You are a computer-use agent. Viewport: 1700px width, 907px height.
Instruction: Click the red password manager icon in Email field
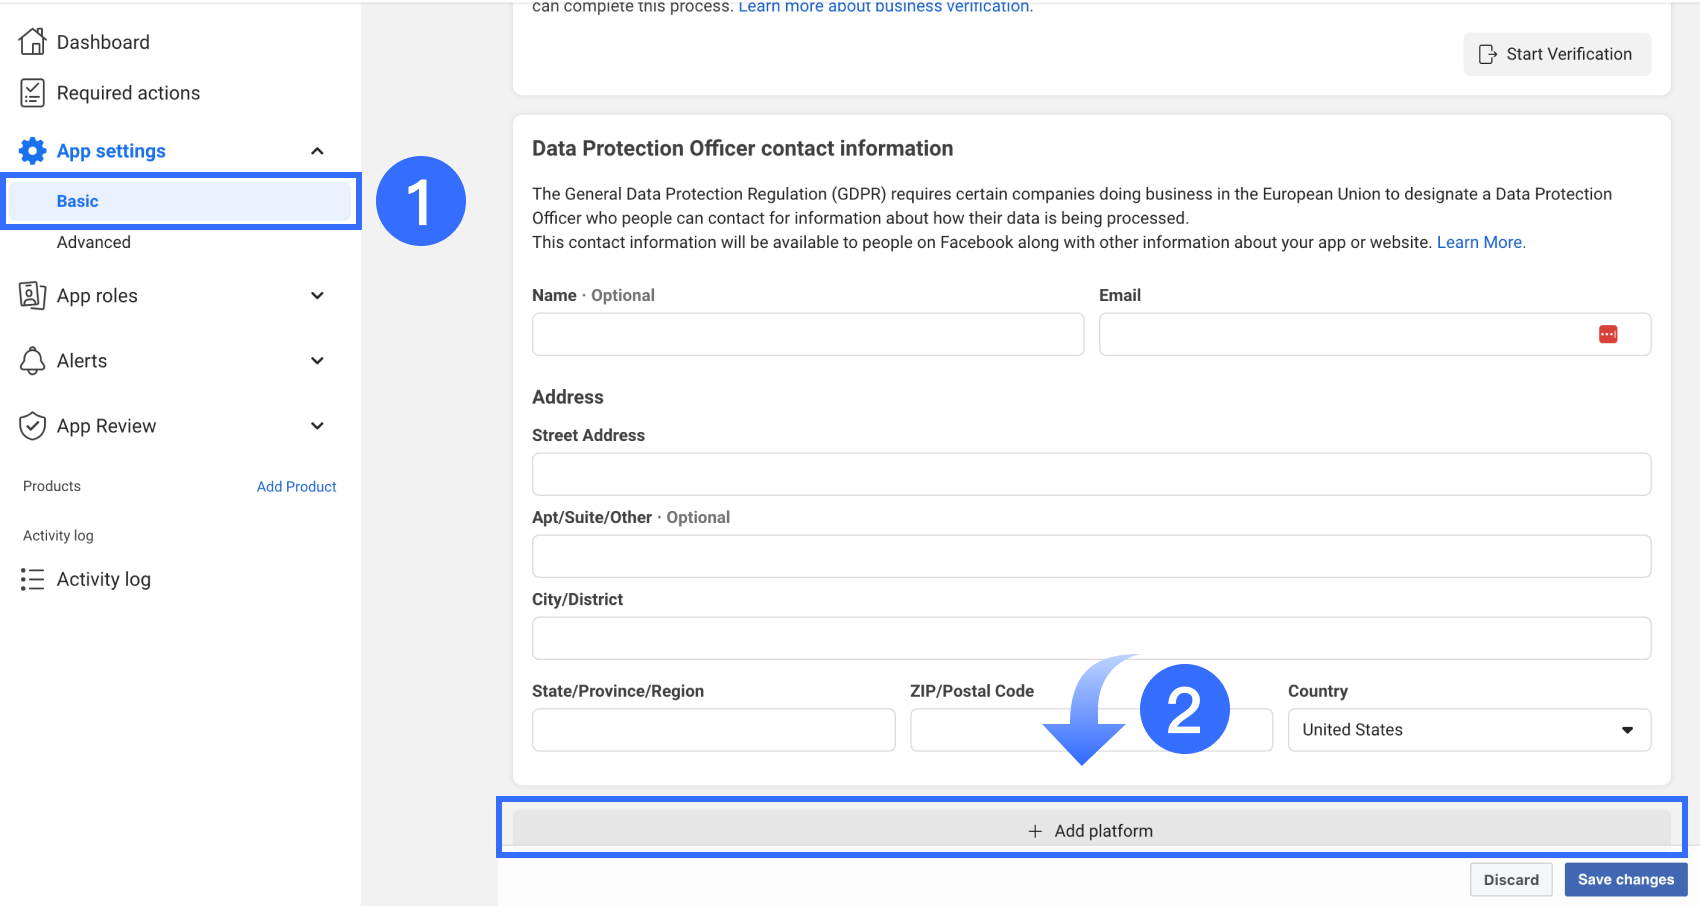pyautogui.click(x=1608, y=334)
